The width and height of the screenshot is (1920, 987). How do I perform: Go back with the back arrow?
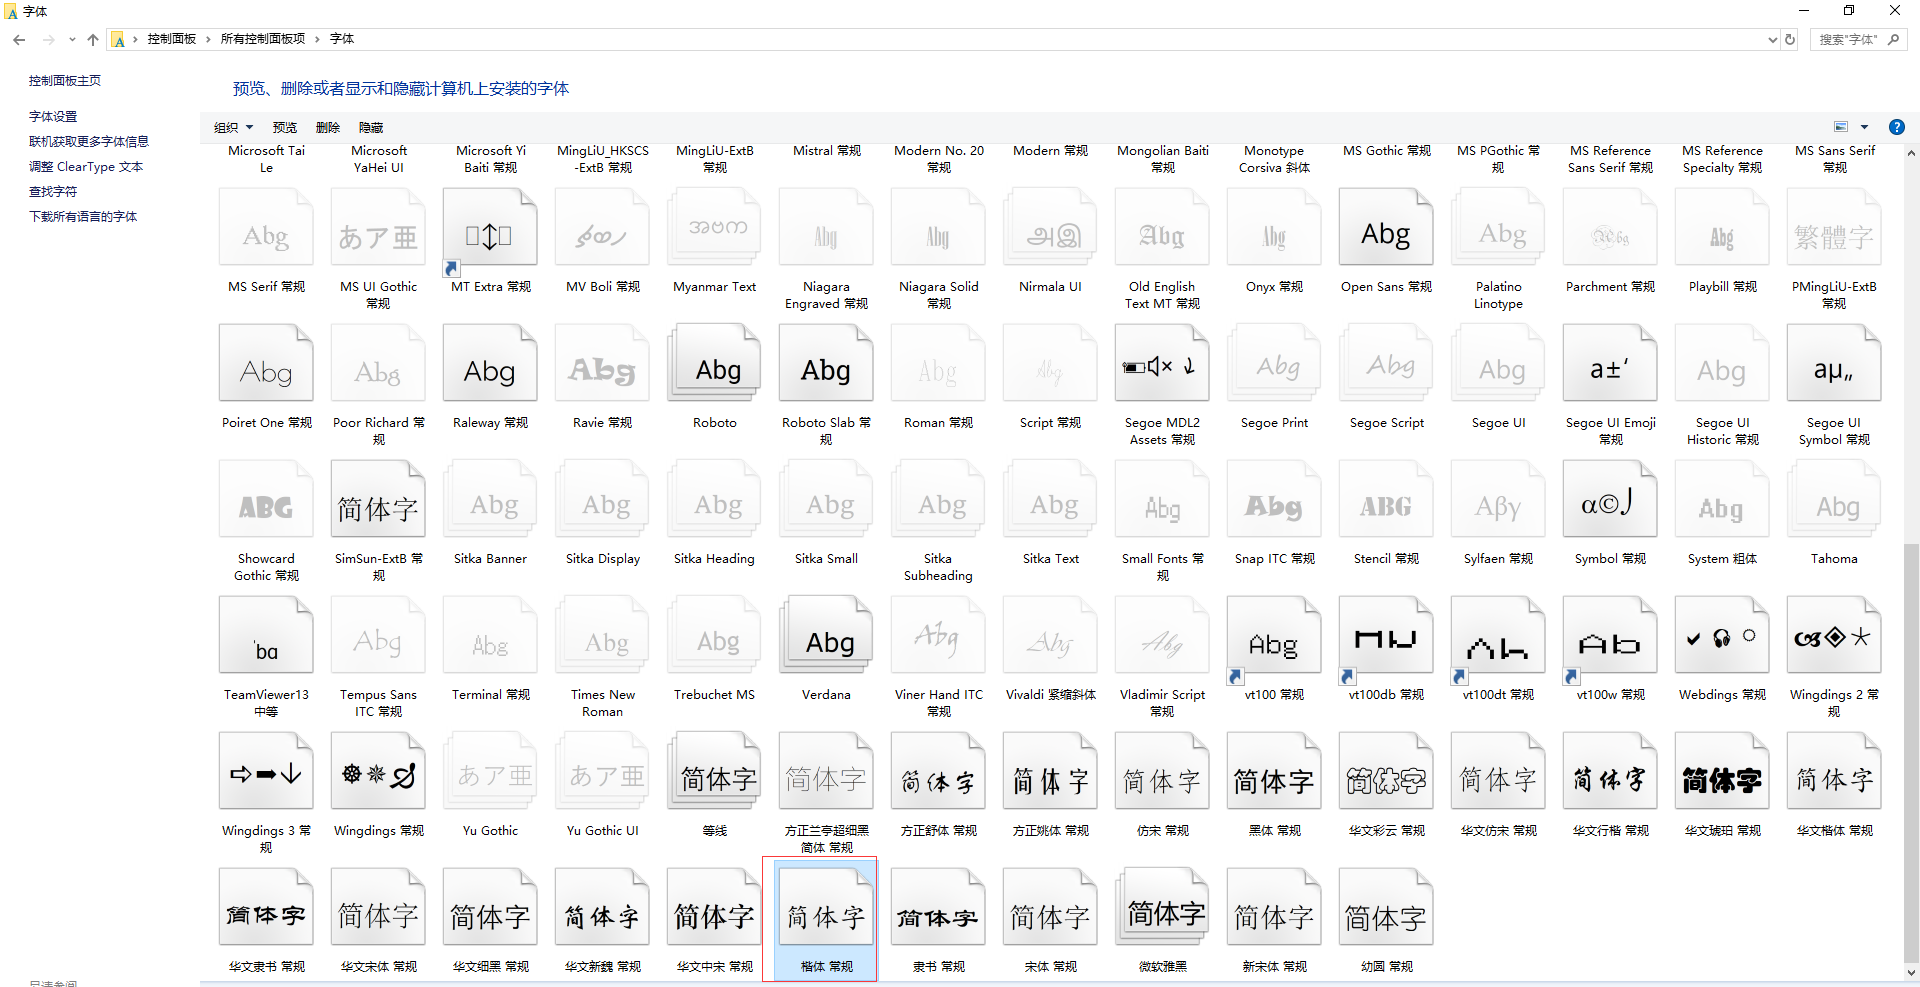[x=19, y=40]
